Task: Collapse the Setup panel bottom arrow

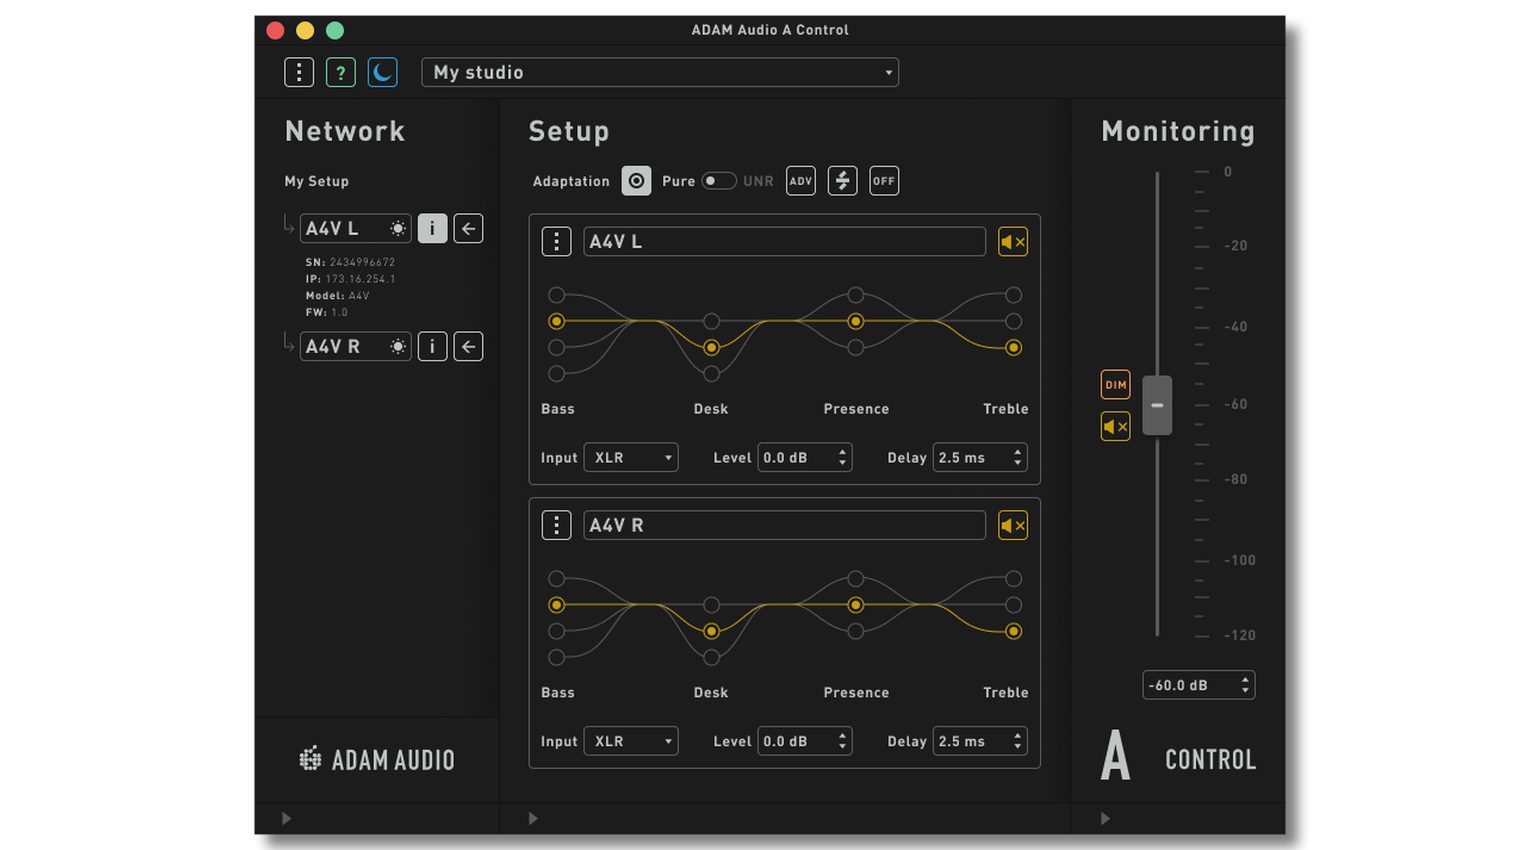Action: point(533,819)
